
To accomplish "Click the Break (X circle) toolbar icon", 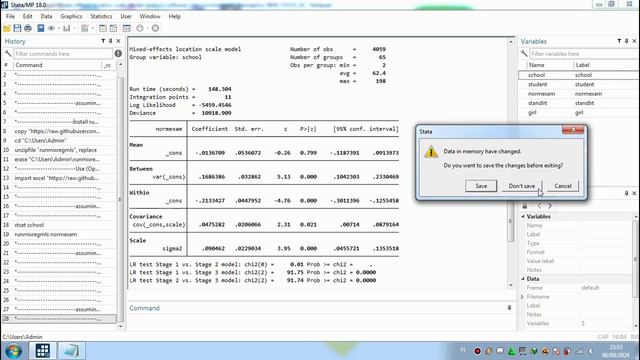I will coord(155,28).
